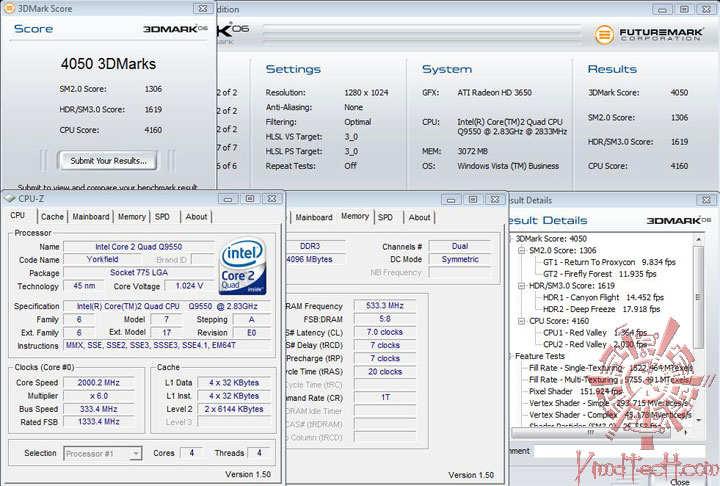Select the Pixel Shader result row
This screenshot has height=486, width=720.
(576, 391)
